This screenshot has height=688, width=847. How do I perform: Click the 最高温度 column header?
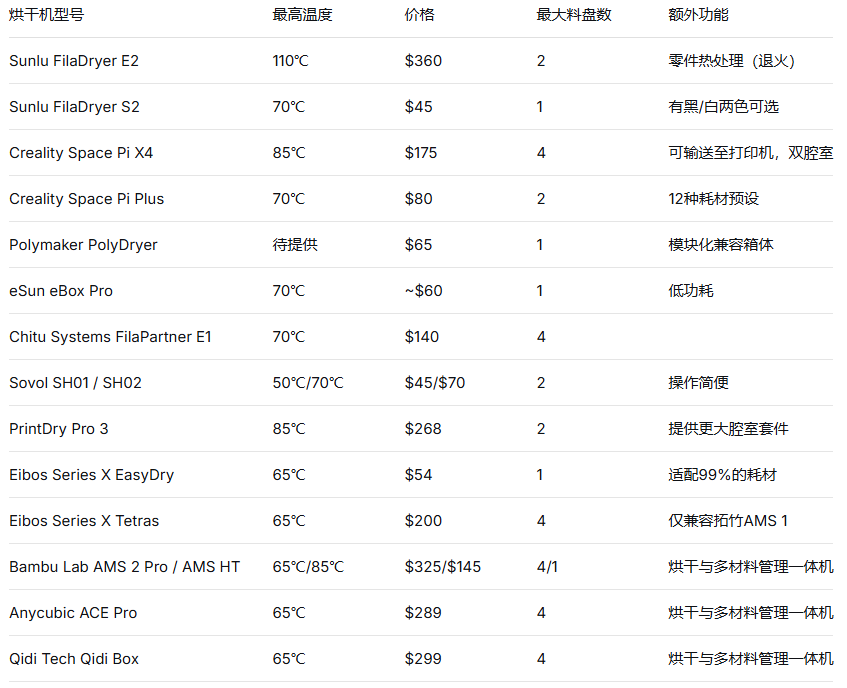coord(302,15)
